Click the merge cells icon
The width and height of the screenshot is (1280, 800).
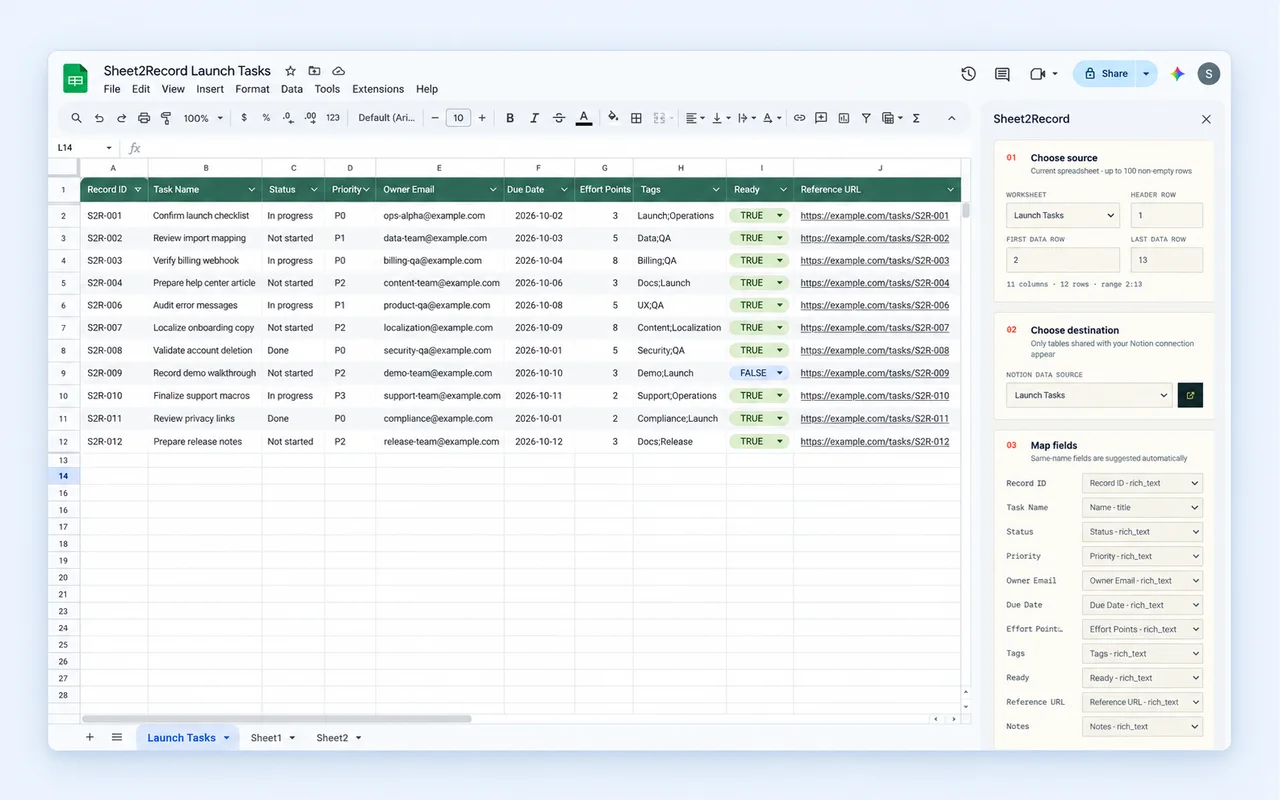pyautogui.click(x=661, y=118)
